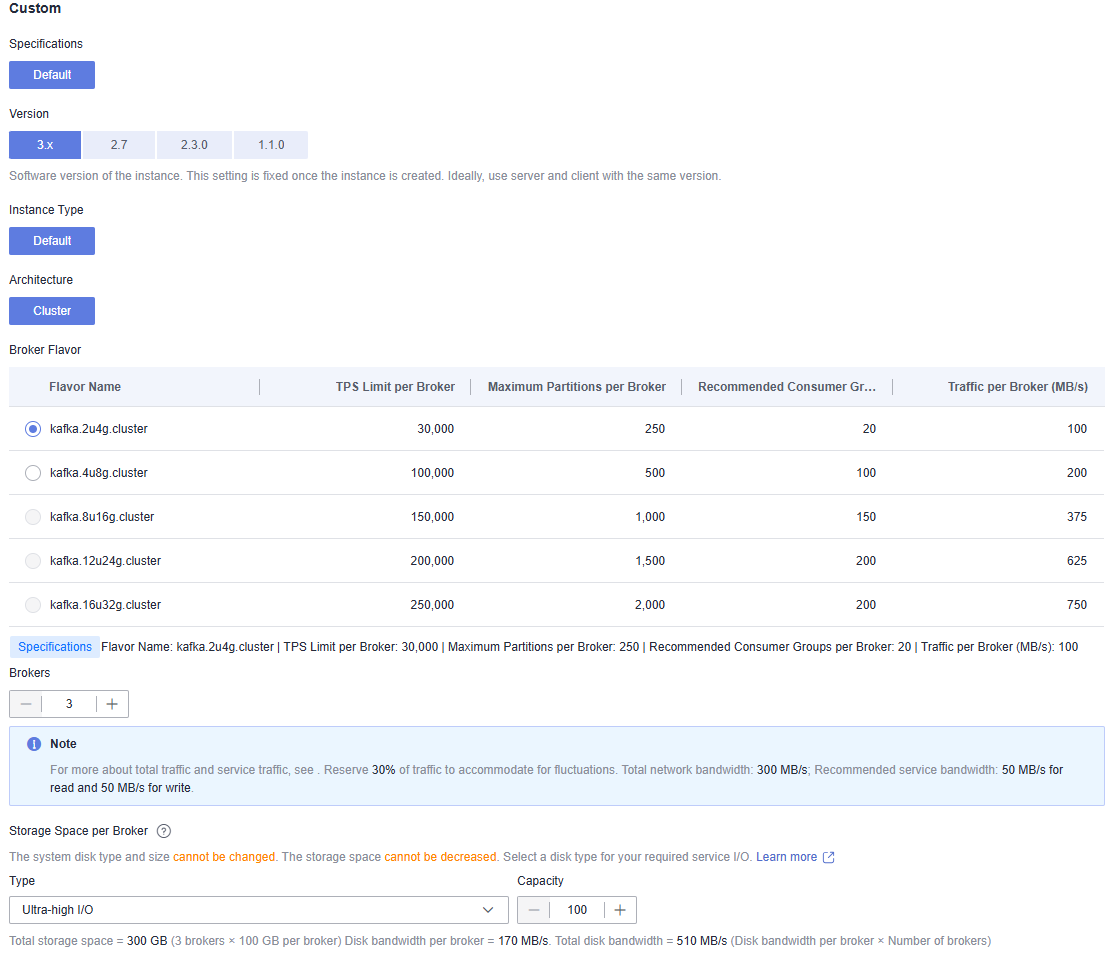Screen dimensions: 1110x959
Task: Click the TPS Limit per Broker column header
Action: (x=395, y=387)
